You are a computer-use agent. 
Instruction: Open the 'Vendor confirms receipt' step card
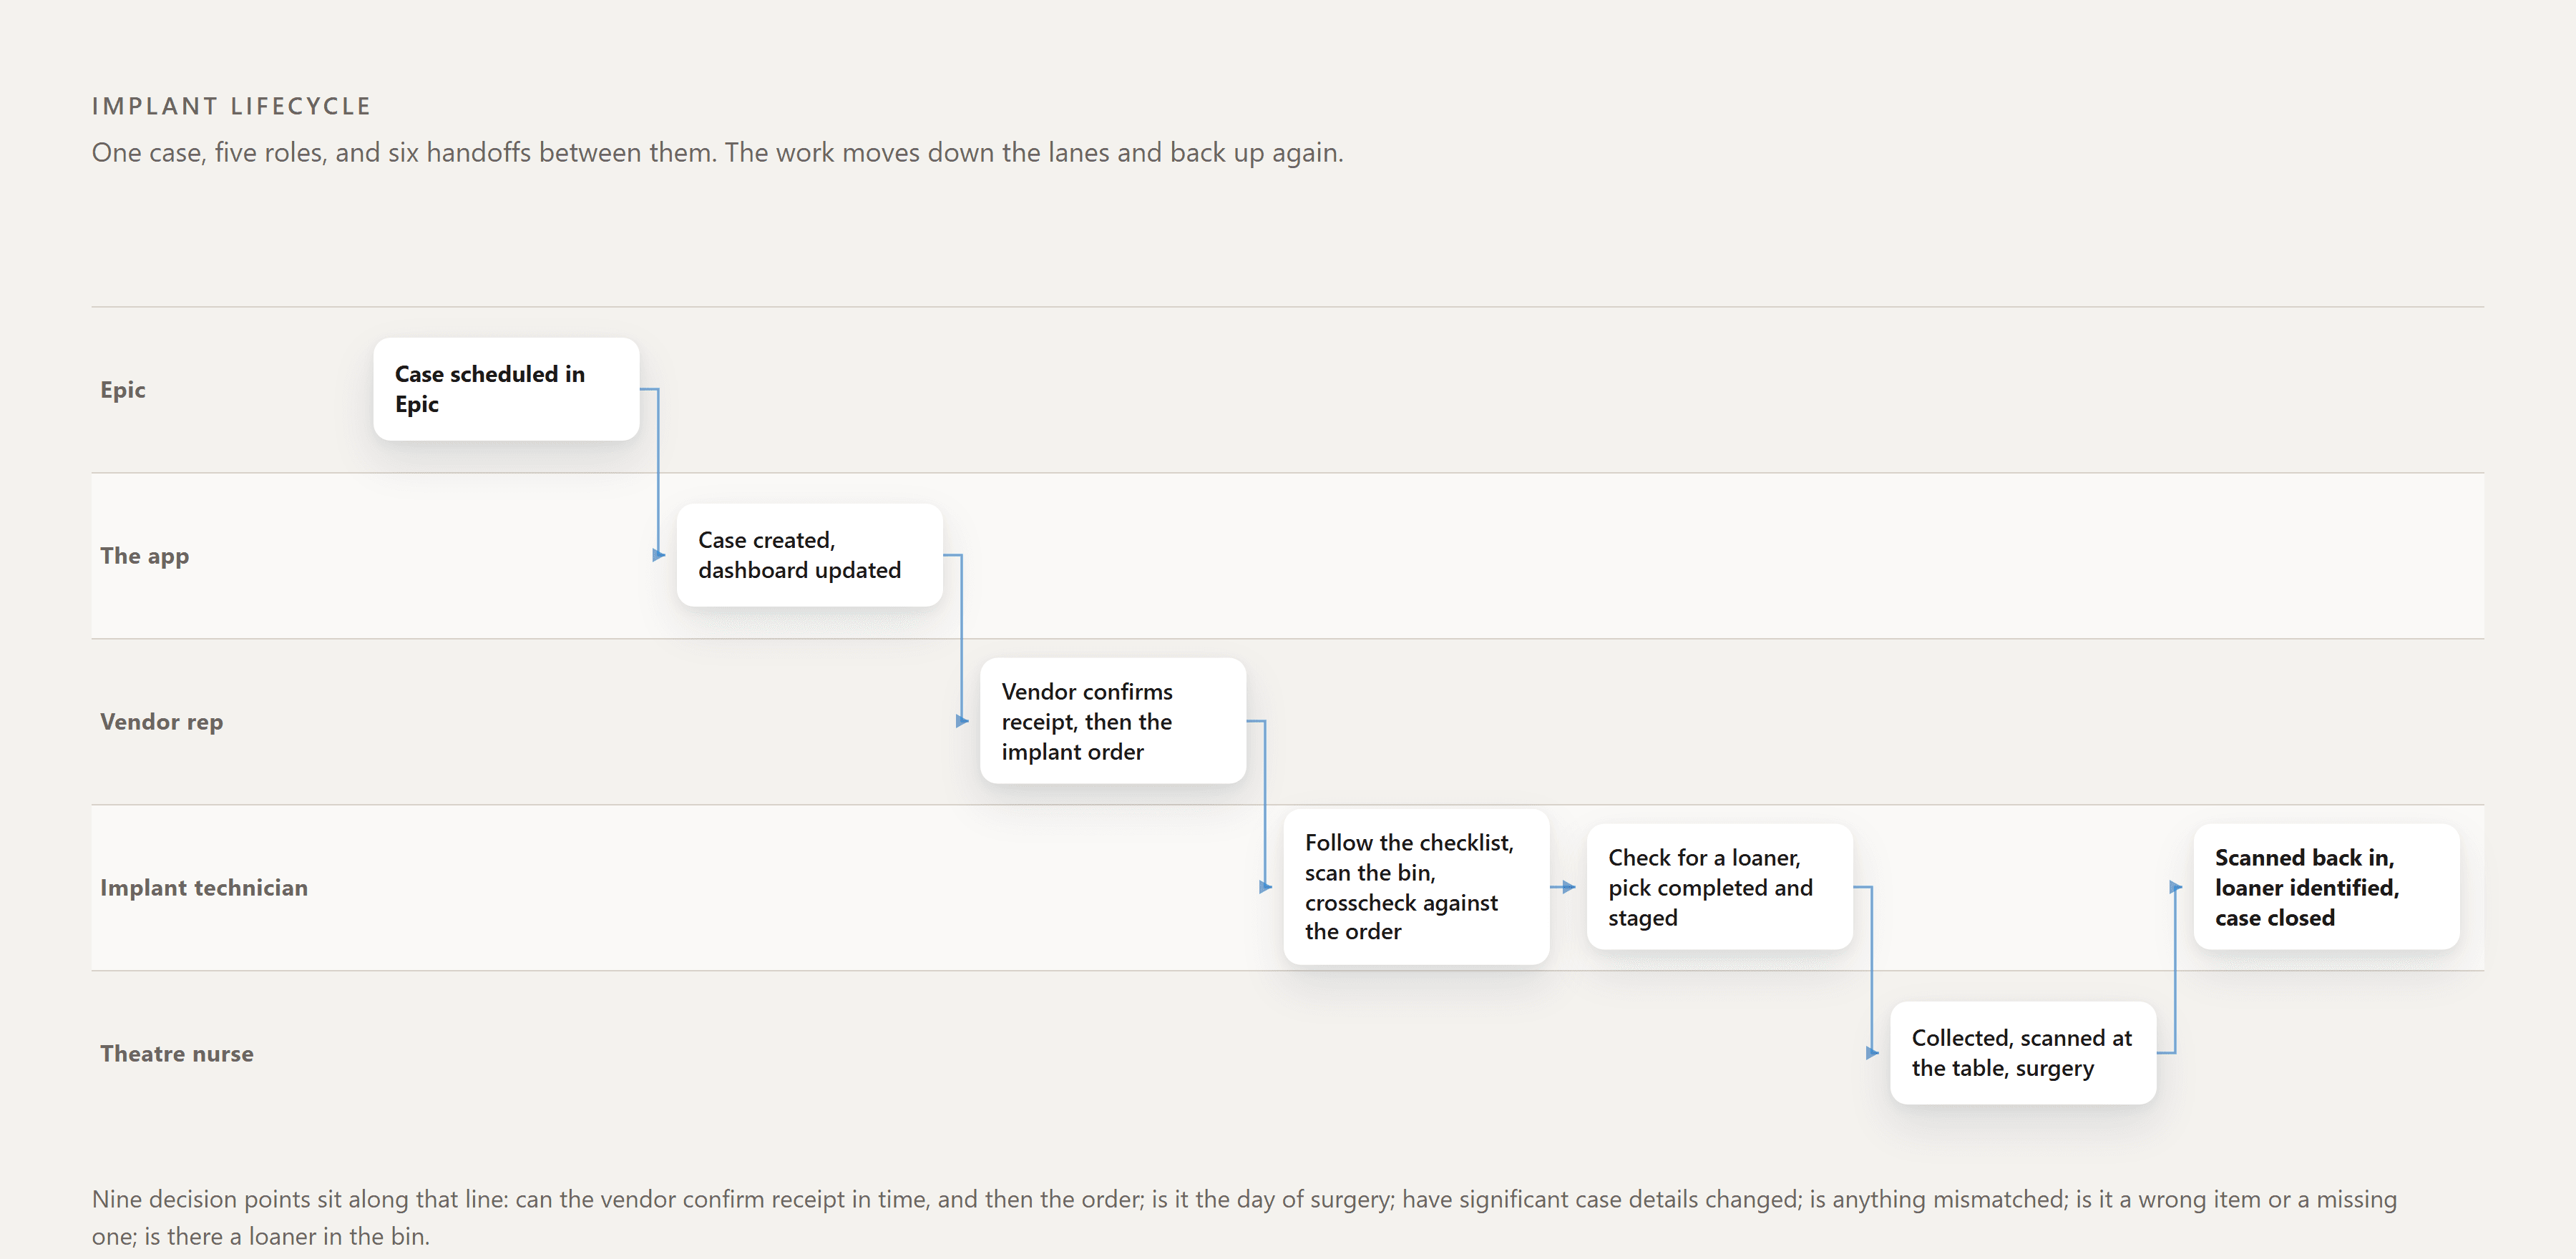click(1113, 721)
